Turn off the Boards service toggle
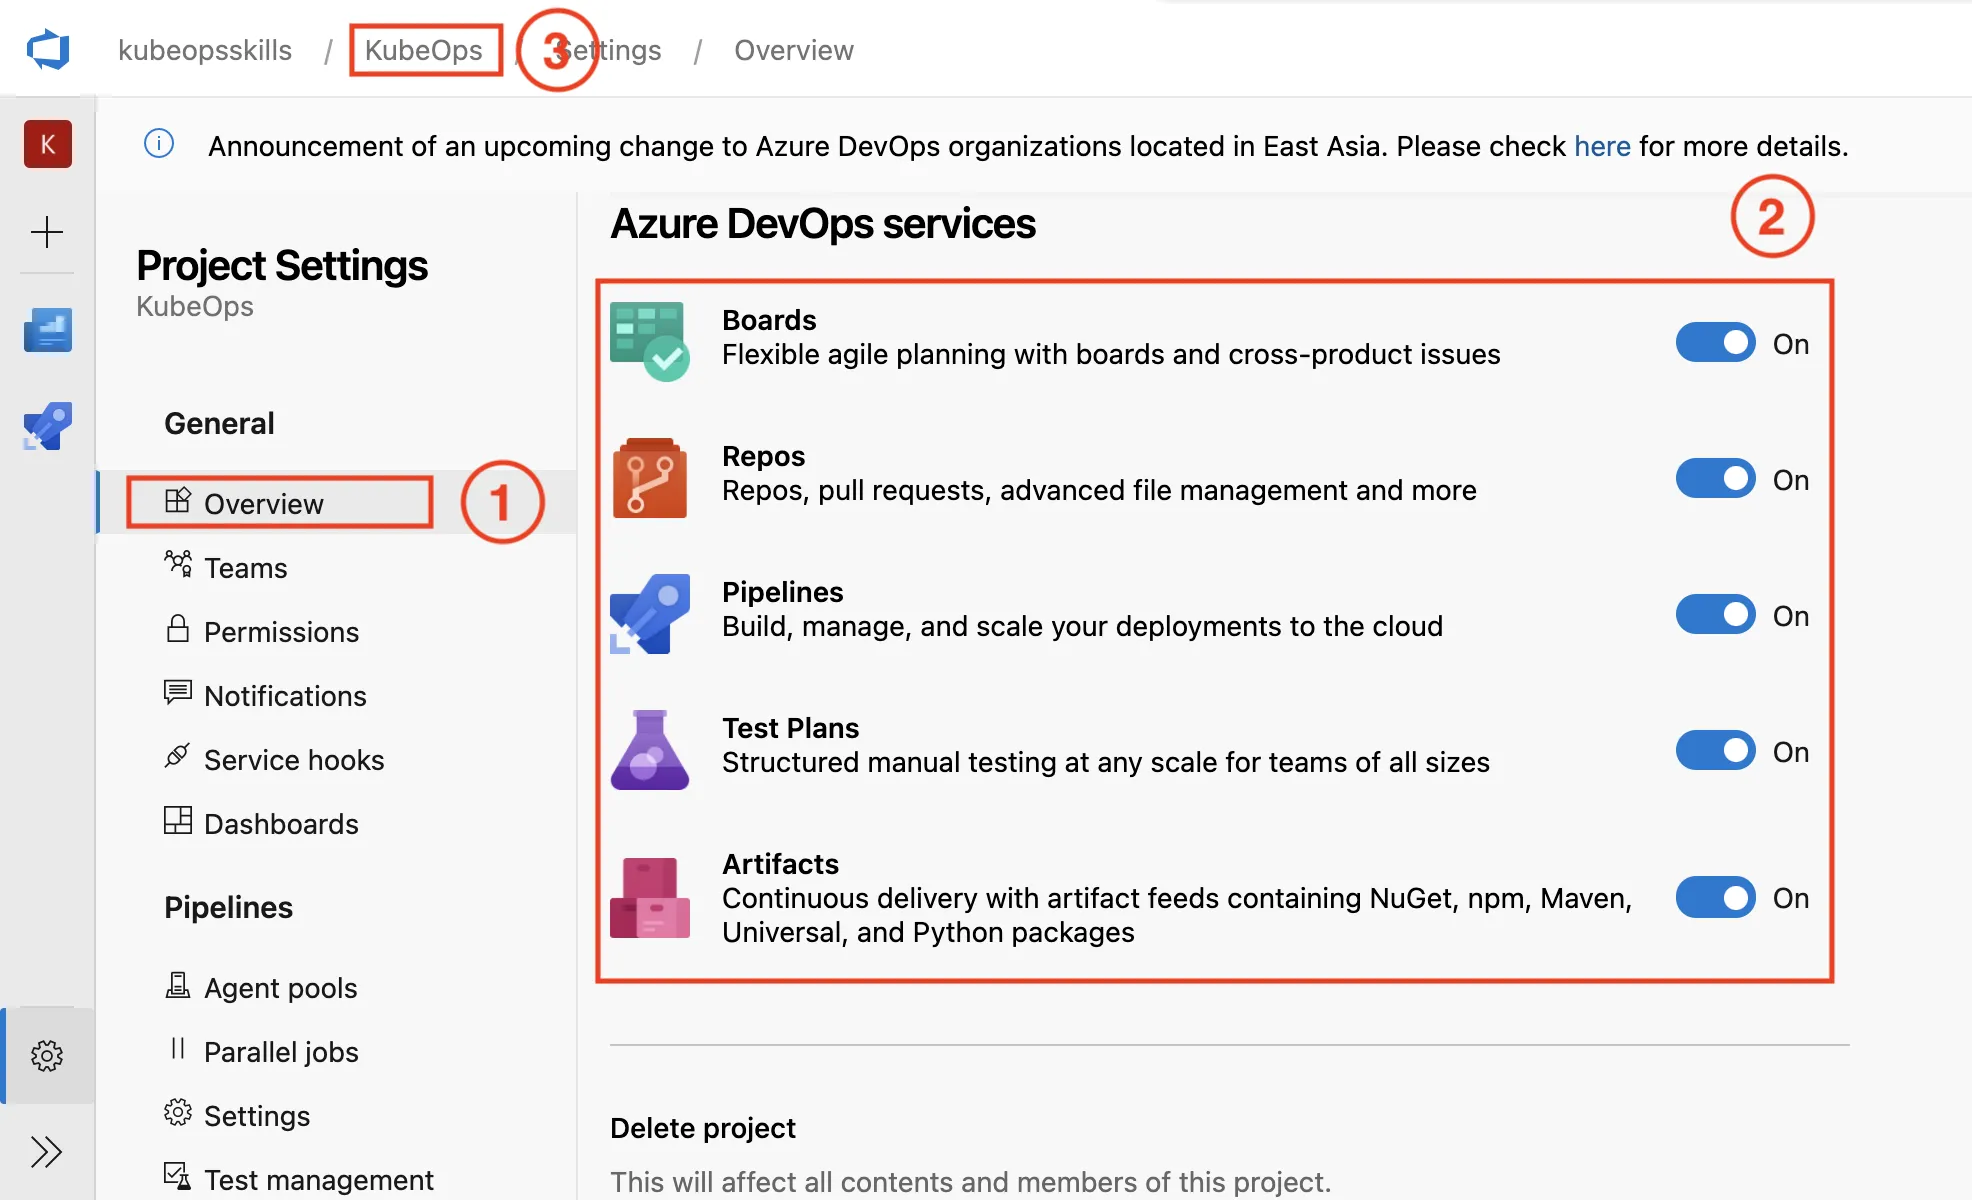The width and height of the screenshot is (1972, 1200). pos(1716,342)
